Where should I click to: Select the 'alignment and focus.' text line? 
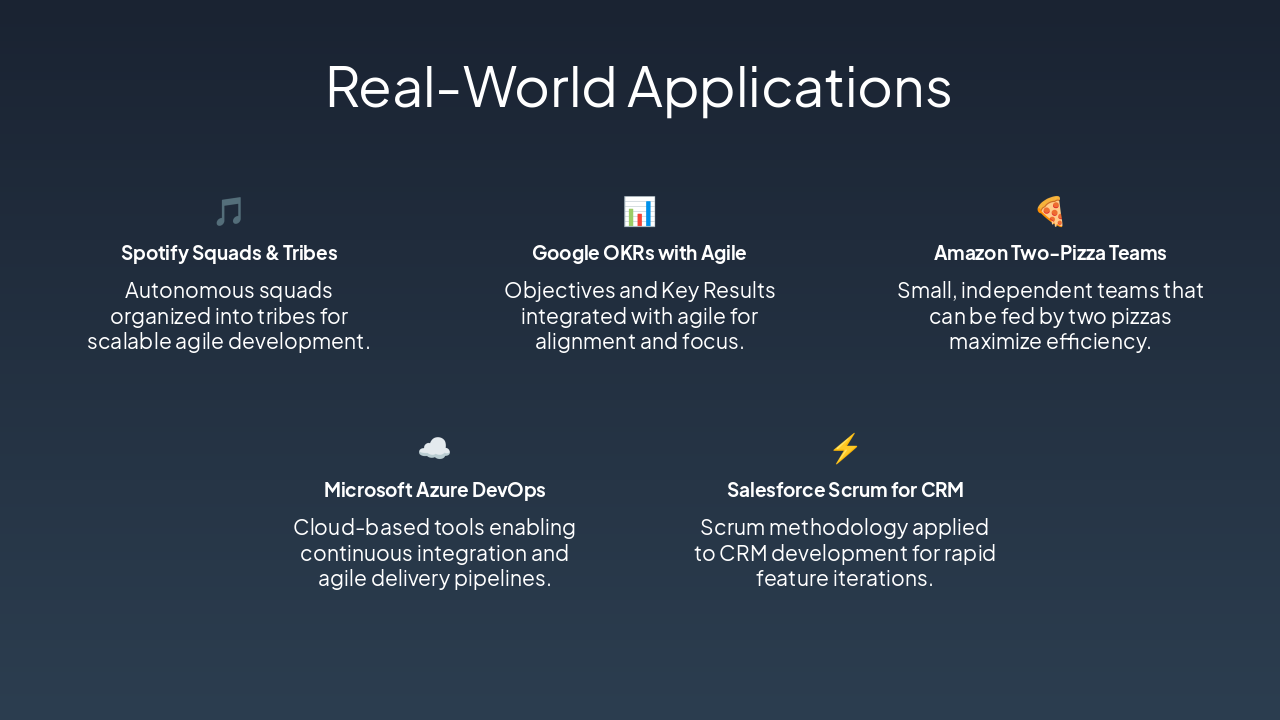pos(639,341)
